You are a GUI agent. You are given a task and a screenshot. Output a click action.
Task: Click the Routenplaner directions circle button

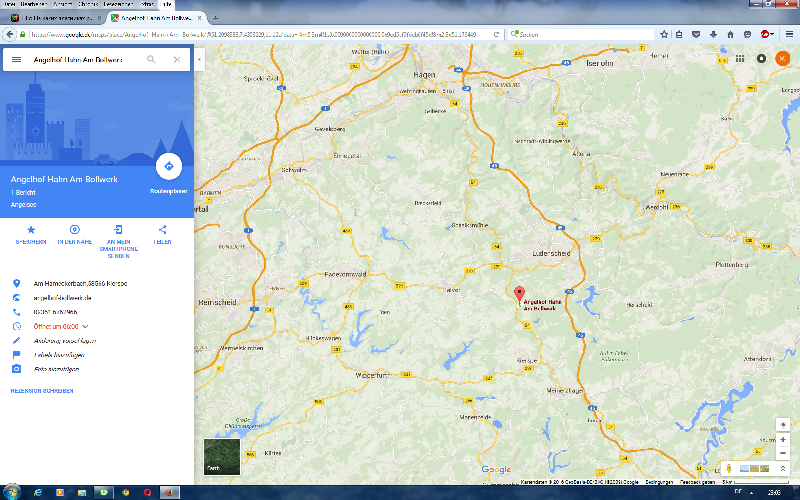[x=169, y=166]
